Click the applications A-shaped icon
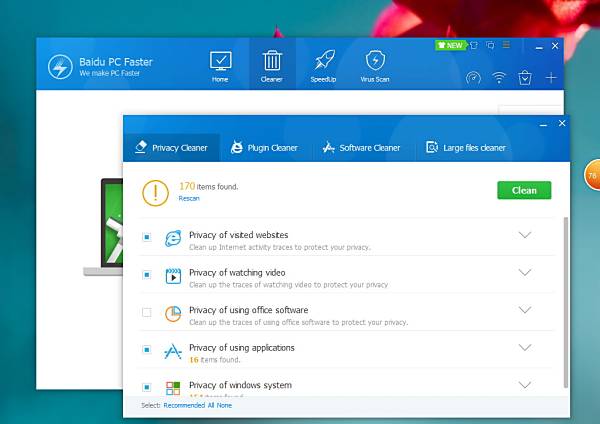The width and height of the screenshot is (600, 424). coord(173,351)
